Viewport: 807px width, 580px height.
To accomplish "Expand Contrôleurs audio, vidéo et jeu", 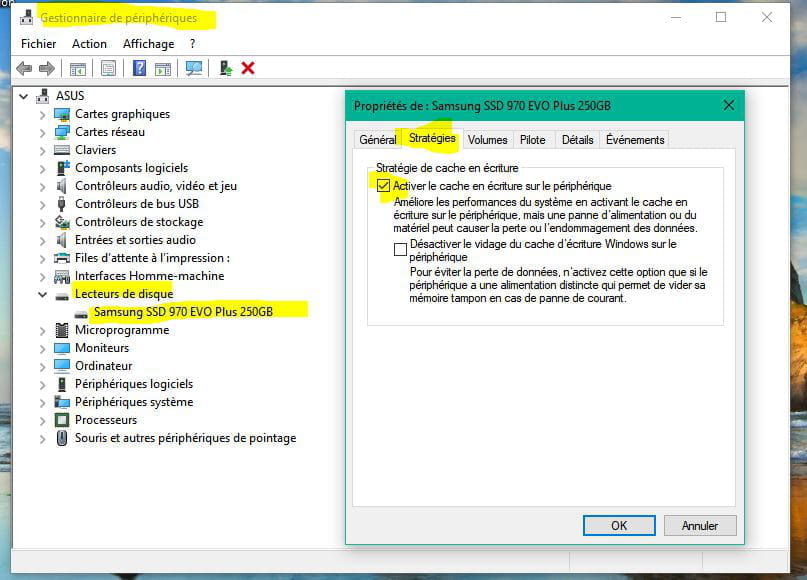I will 42,187.
